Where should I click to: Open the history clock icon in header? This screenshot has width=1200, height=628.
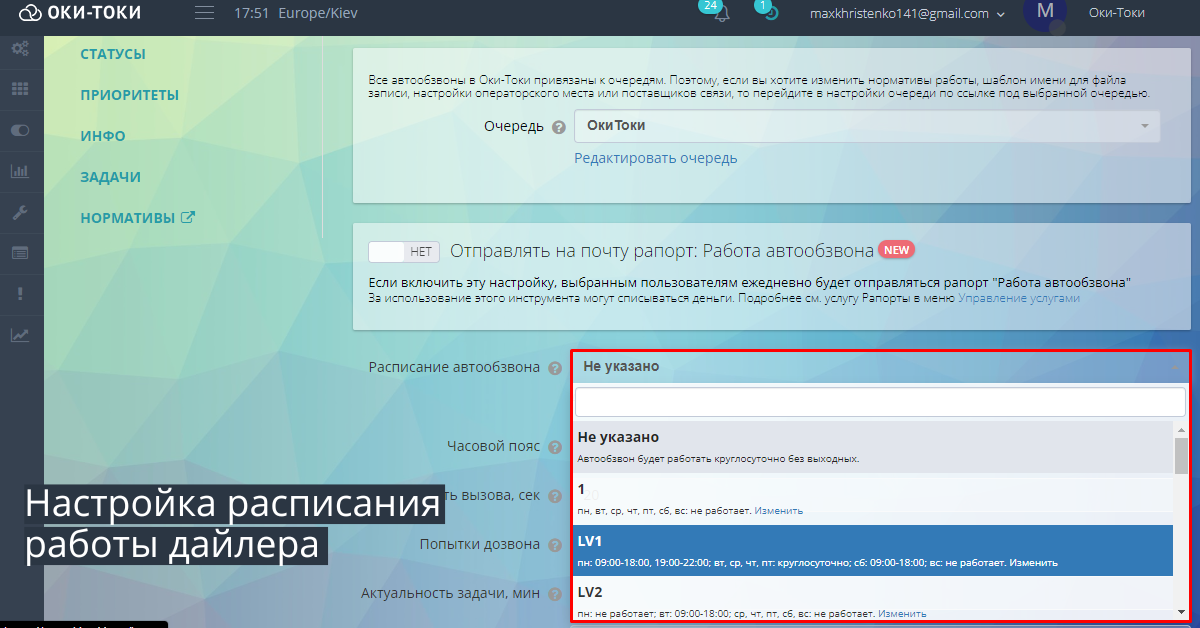point(771,13)
